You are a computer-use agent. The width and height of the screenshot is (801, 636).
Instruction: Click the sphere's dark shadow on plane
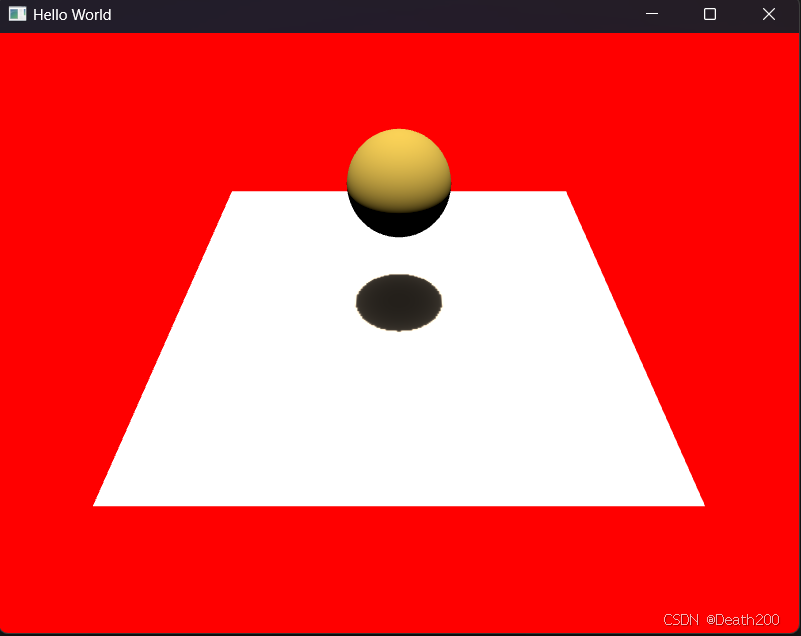point(399,303)
